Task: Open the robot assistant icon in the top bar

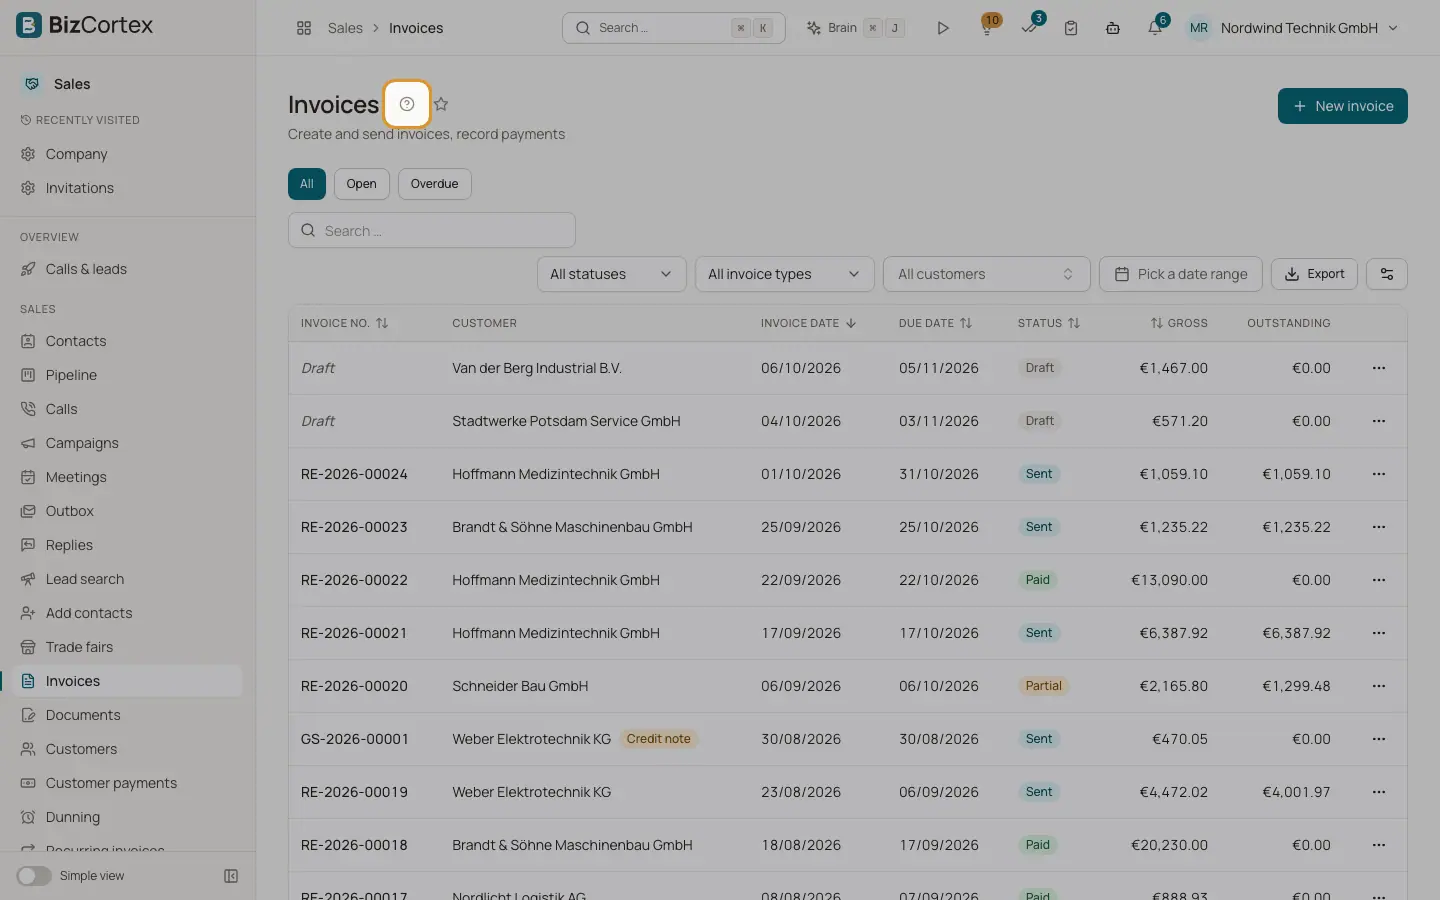Action: (1113, 28)
